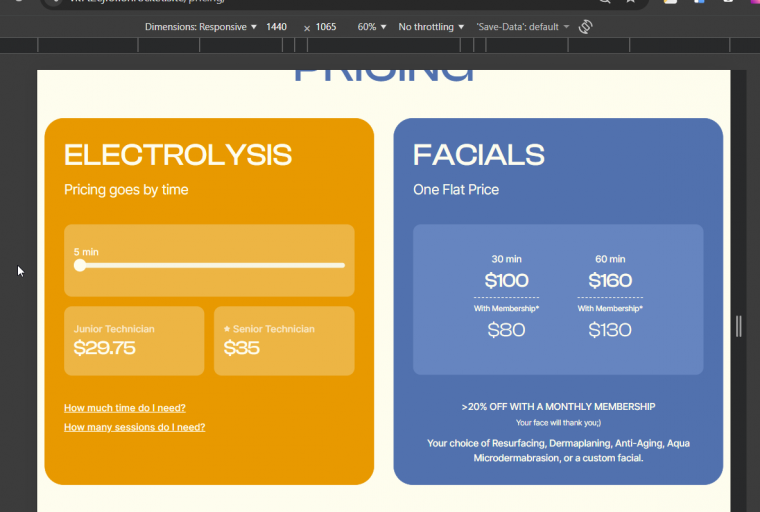760x512 pixels.
Task: Click the '60 min' facial label
Action: pyautogui.click(x=610, y=259)
